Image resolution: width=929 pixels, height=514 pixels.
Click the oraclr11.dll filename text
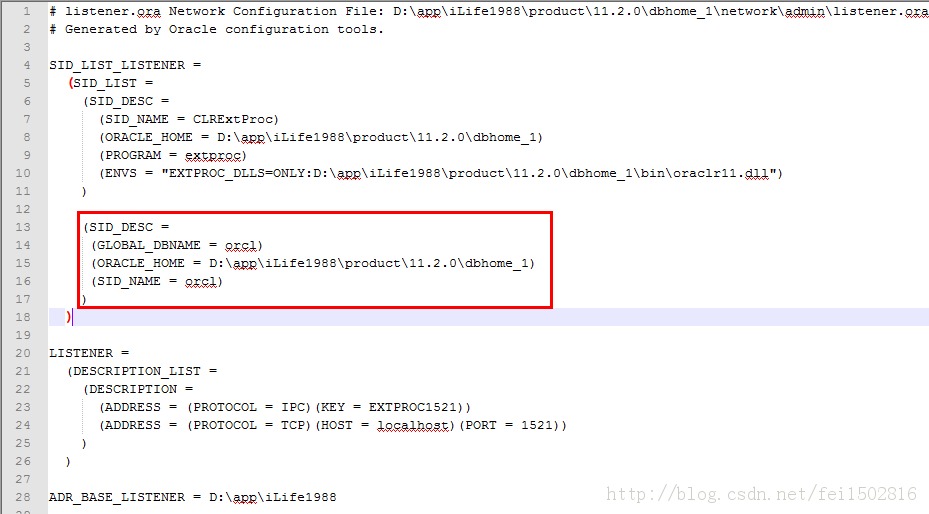pos(720,174)
